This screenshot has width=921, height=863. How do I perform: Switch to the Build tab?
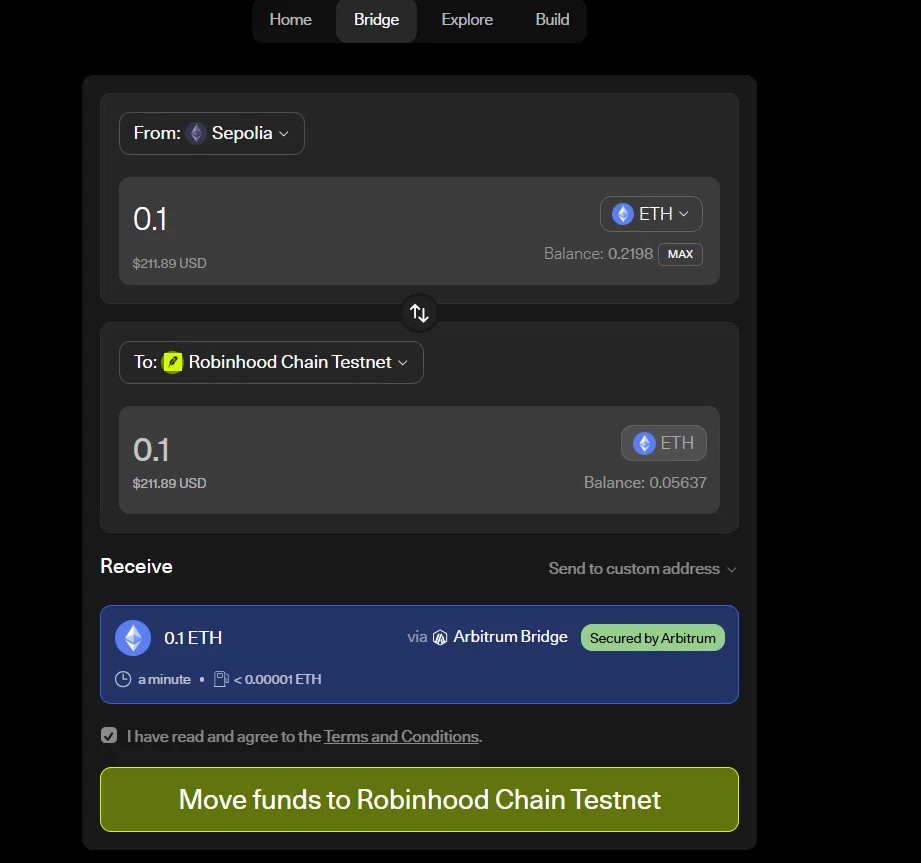click(x=552, y=19)
